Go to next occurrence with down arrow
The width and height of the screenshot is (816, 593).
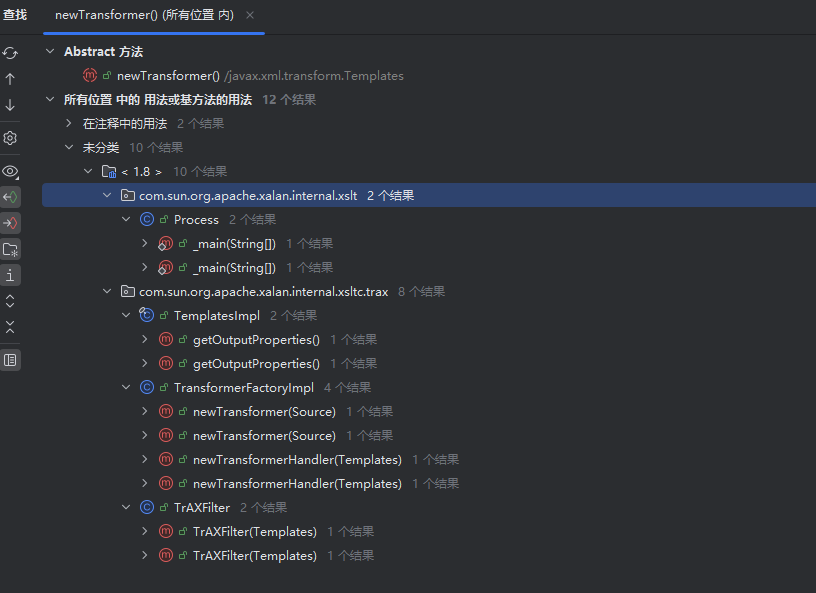click(10, 105)
